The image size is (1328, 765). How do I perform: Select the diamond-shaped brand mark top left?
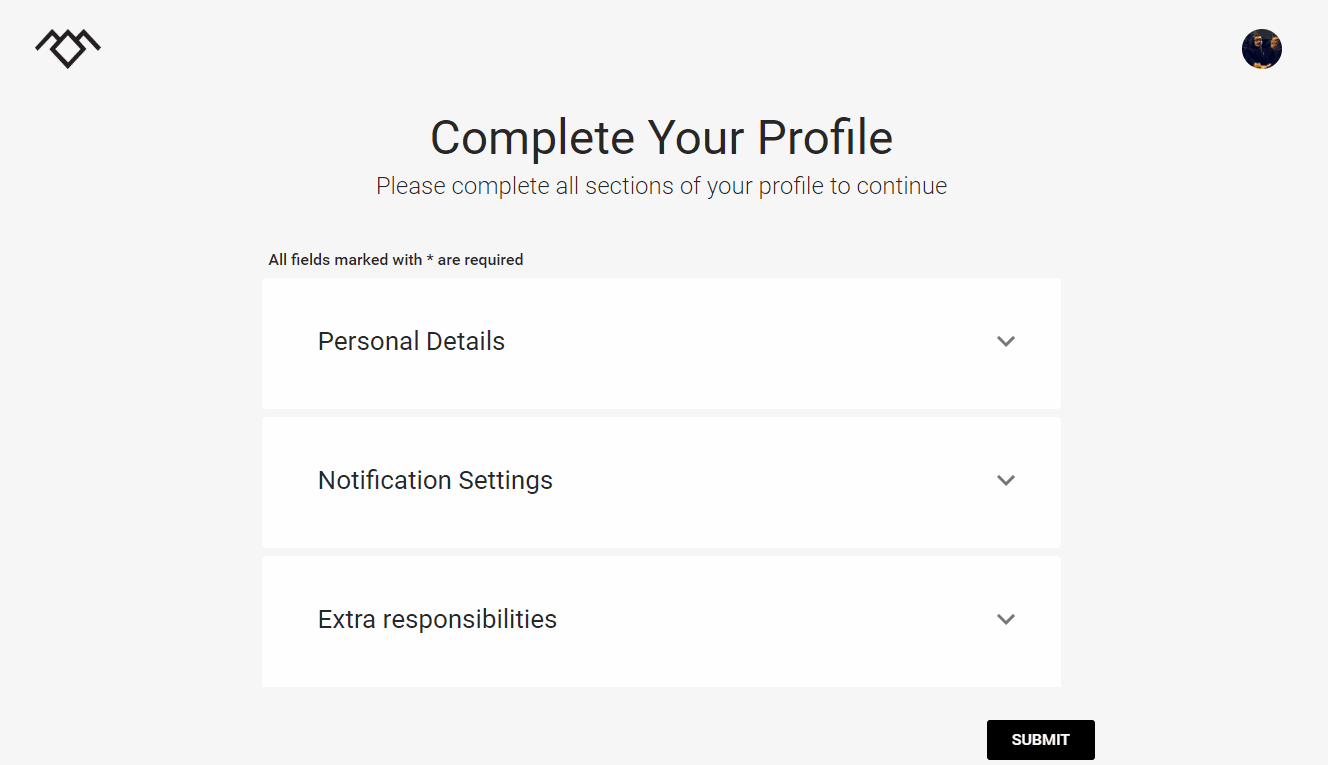tap(67, 46)
